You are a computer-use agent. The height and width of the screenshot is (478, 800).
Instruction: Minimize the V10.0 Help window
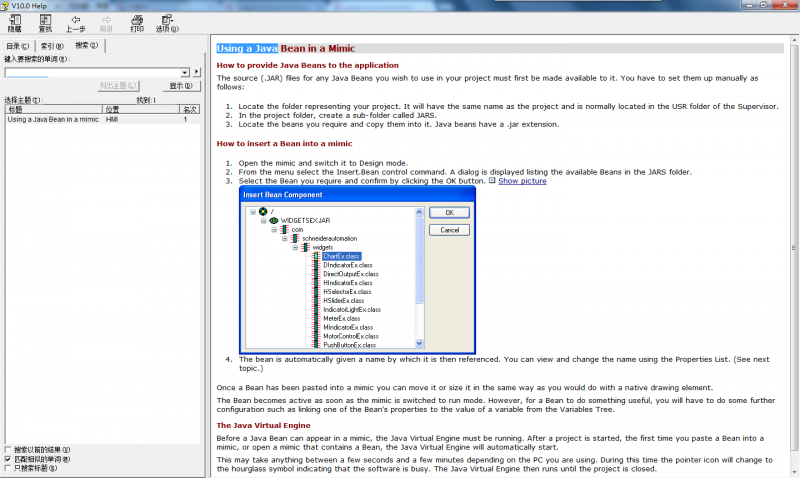point(749,5)
